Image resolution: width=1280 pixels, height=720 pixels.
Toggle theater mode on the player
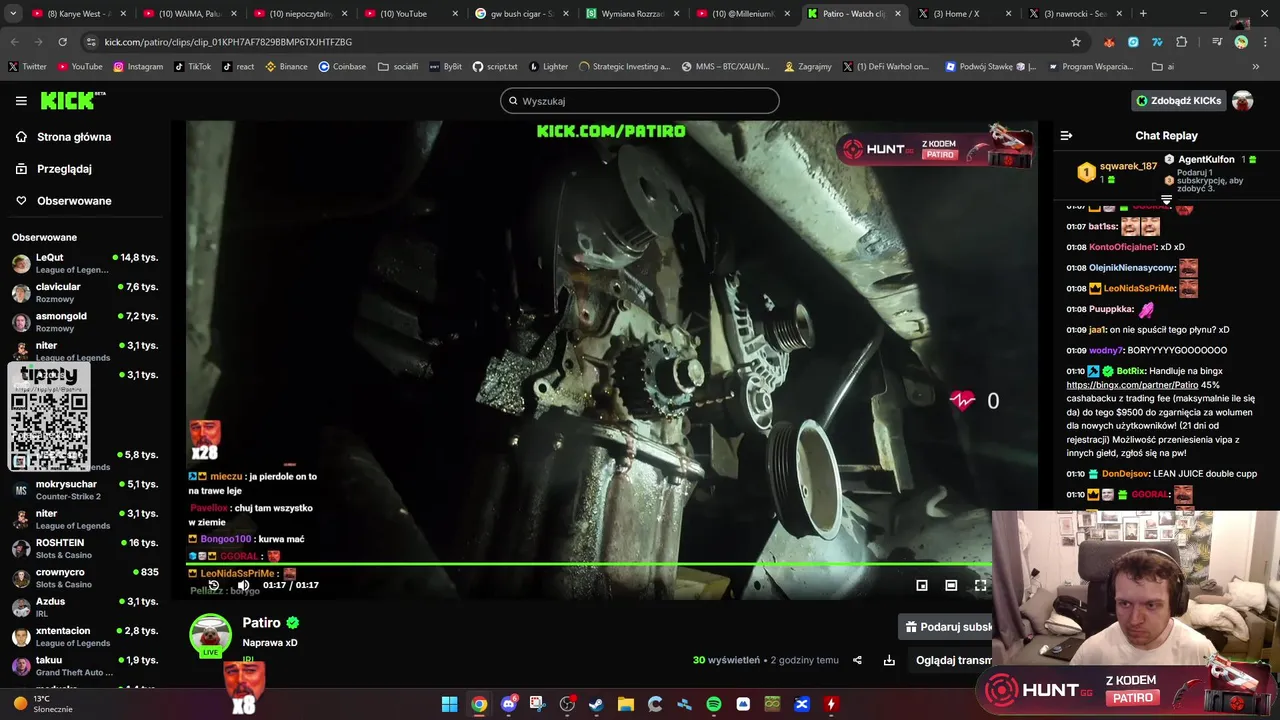click(951, 585)
